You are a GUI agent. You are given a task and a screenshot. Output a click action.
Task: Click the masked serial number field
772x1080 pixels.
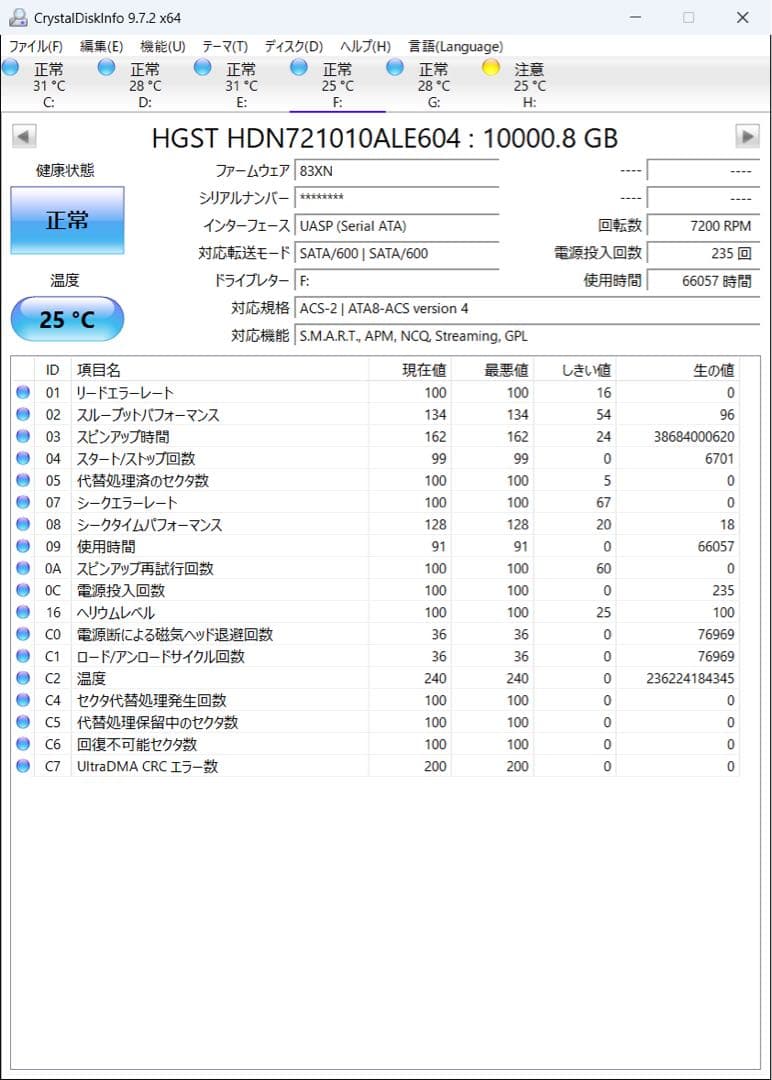click(x=397, y=198)
